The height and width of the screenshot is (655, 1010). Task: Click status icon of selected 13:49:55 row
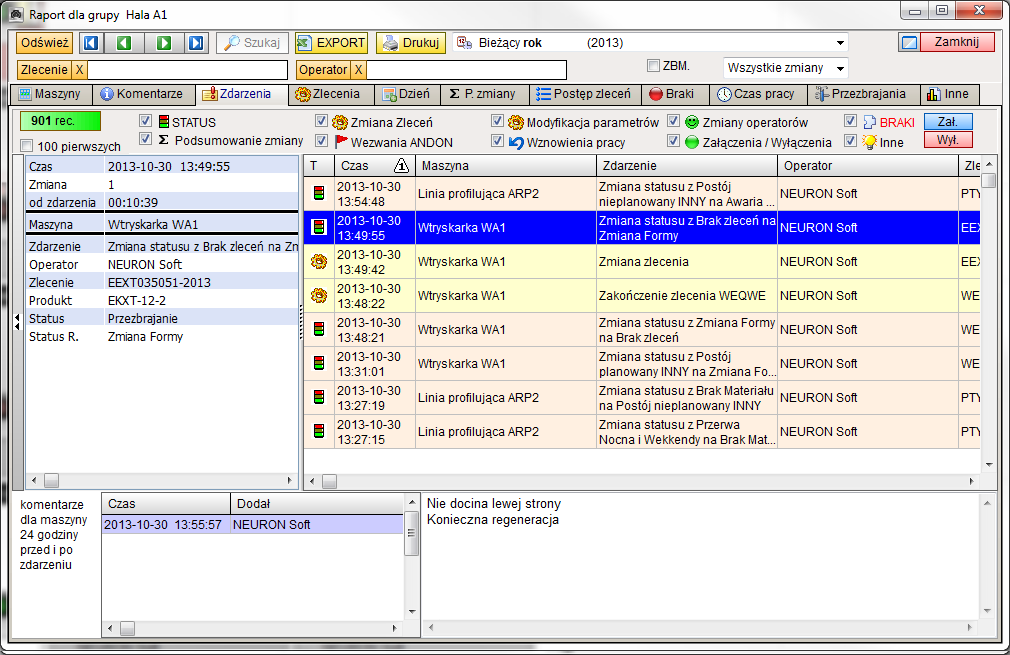[x=319, y=227]
